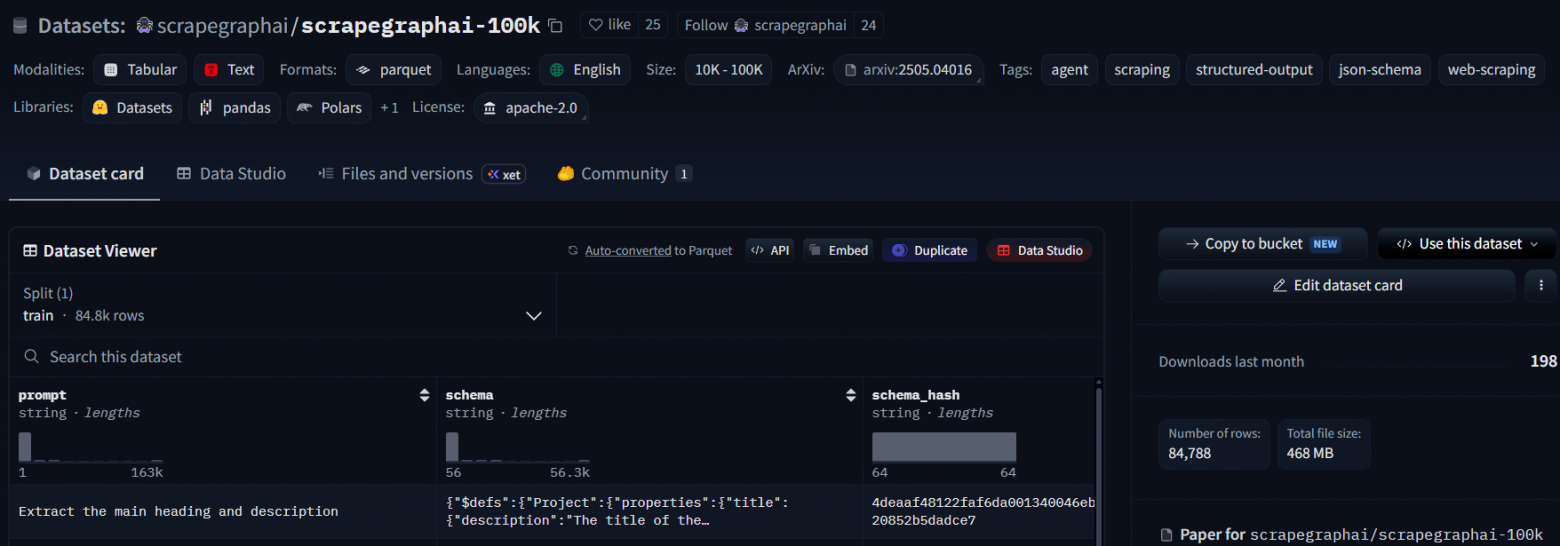Select the 'Extract the main heading and description' cell
1560x546 pixels.
pos(223,512)
